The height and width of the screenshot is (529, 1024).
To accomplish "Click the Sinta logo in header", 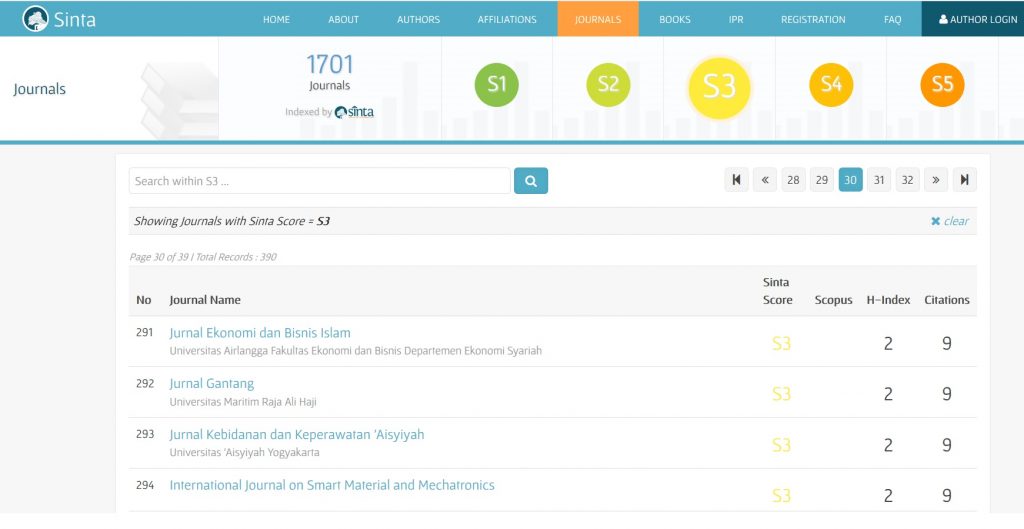I will pyautogui.click(x=59, y=19).
